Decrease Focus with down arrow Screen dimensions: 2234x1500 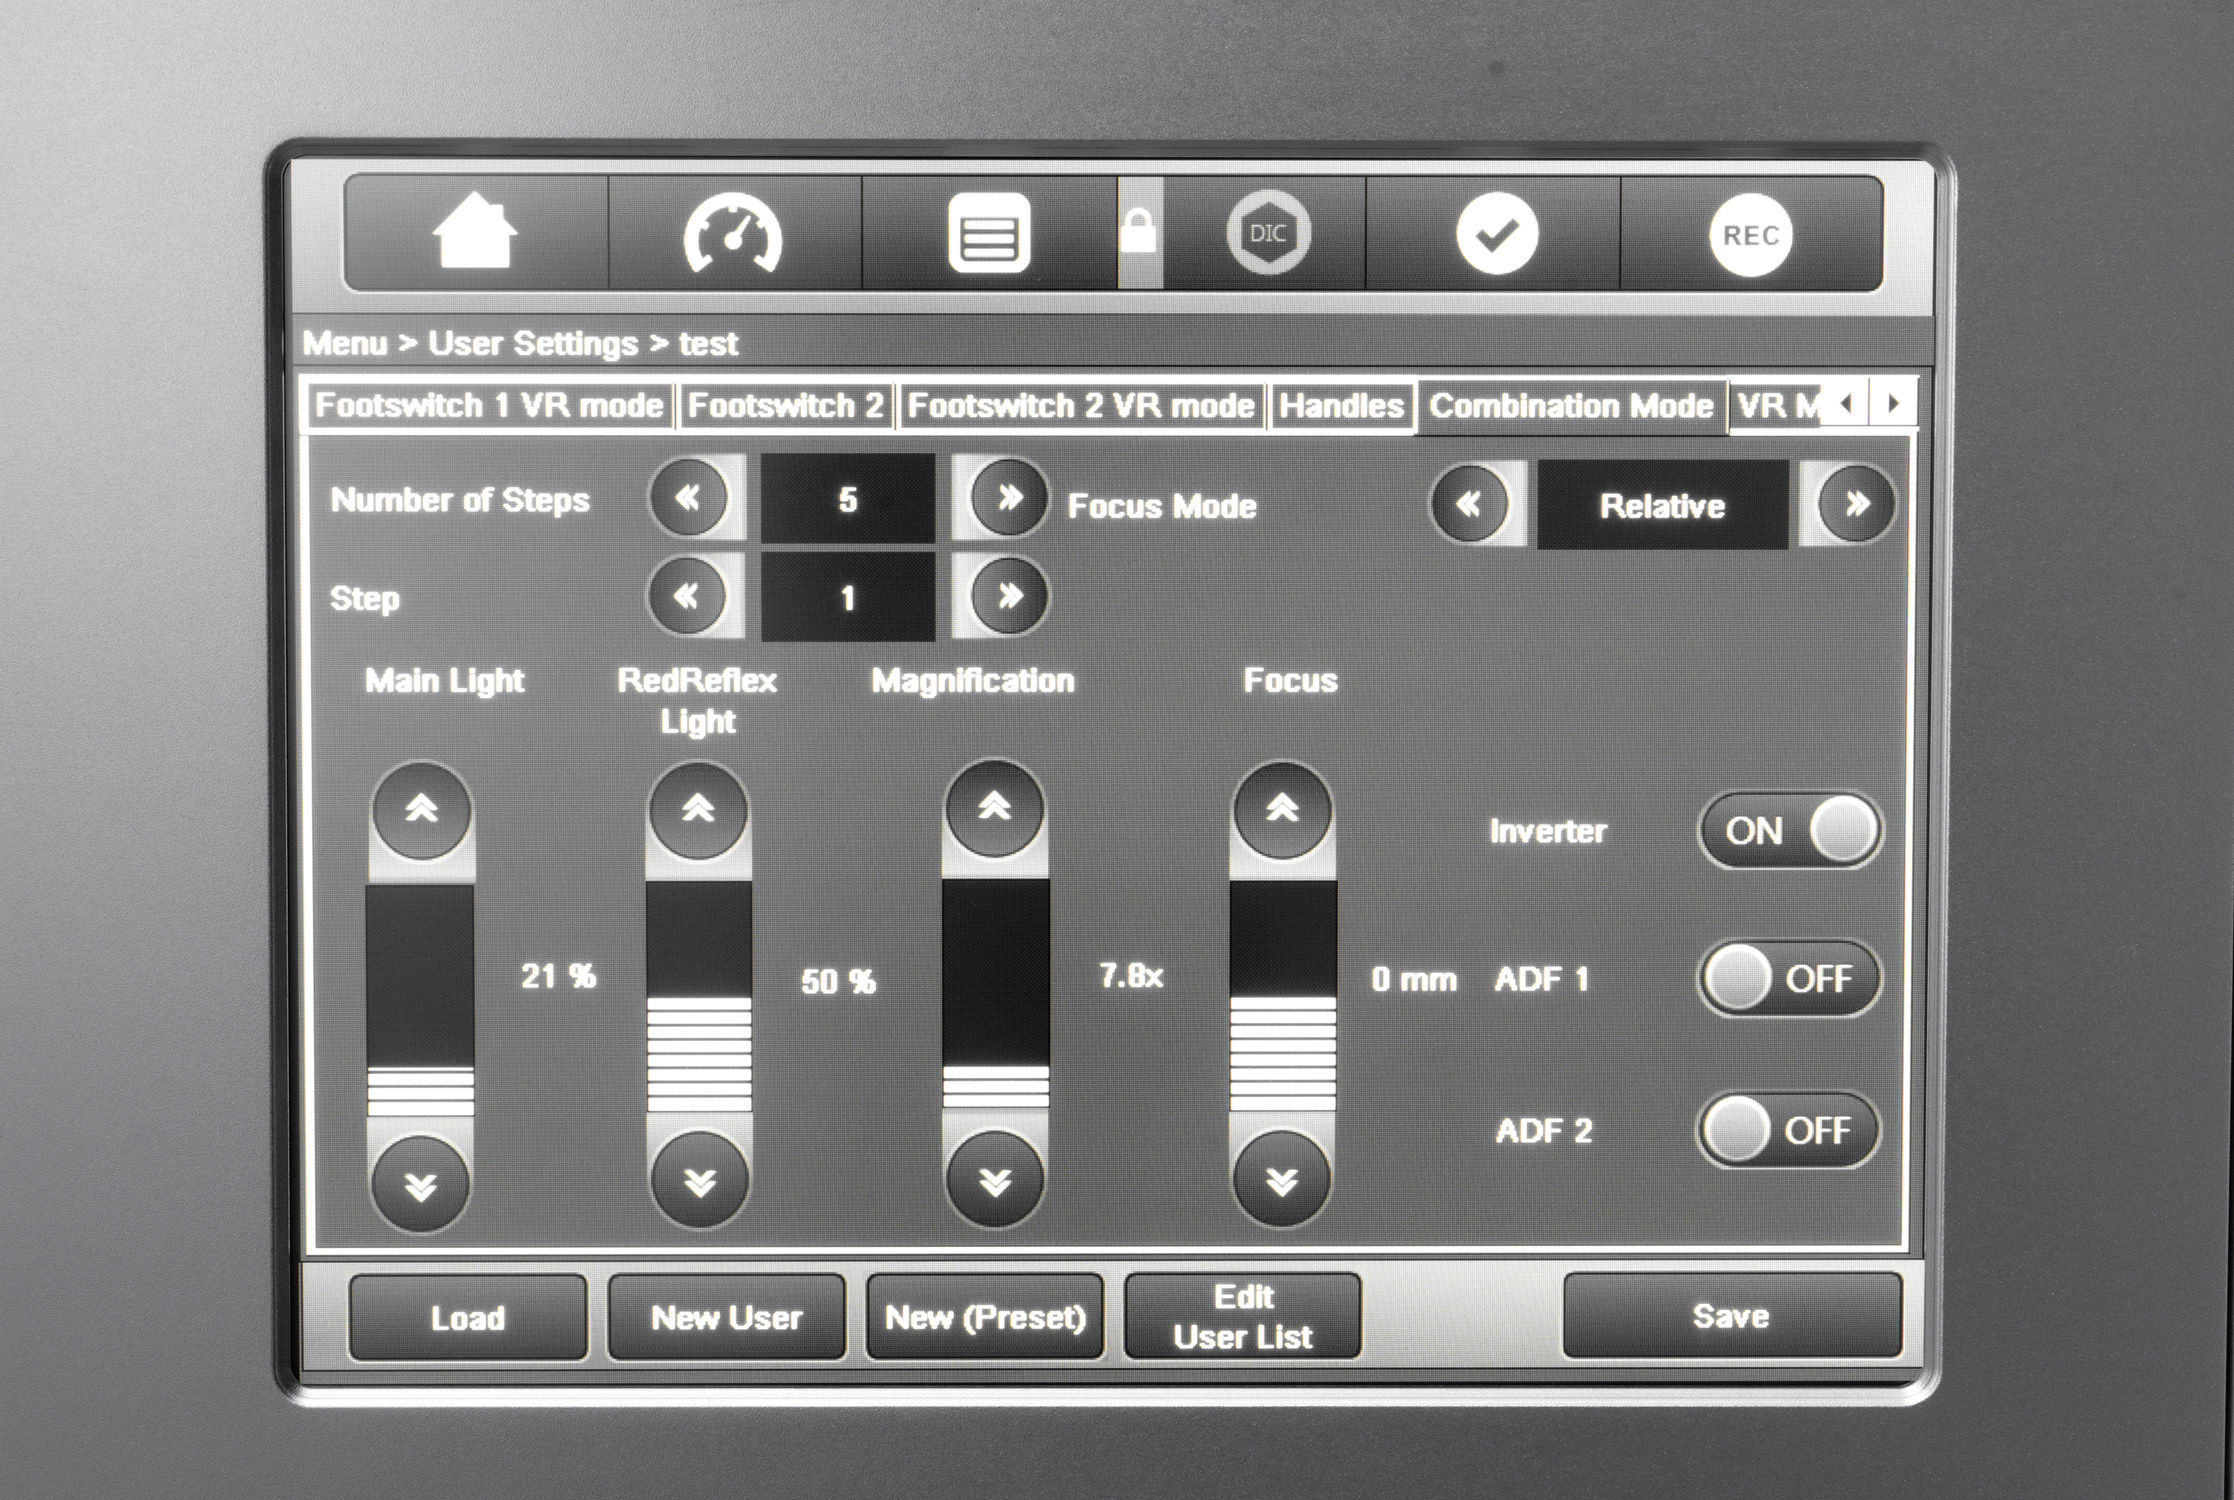tap(1281, 1182)
